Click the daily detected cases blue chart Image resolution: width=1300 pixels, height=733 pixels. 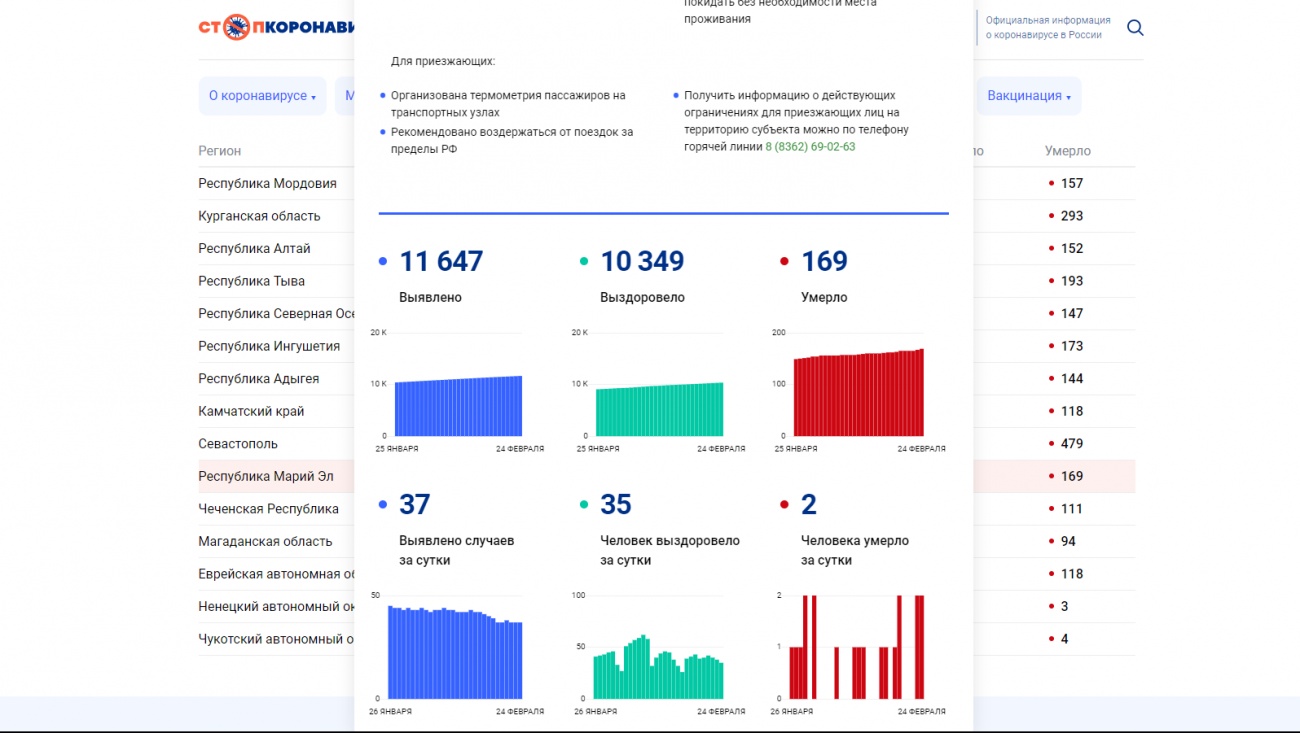[455, 652]
